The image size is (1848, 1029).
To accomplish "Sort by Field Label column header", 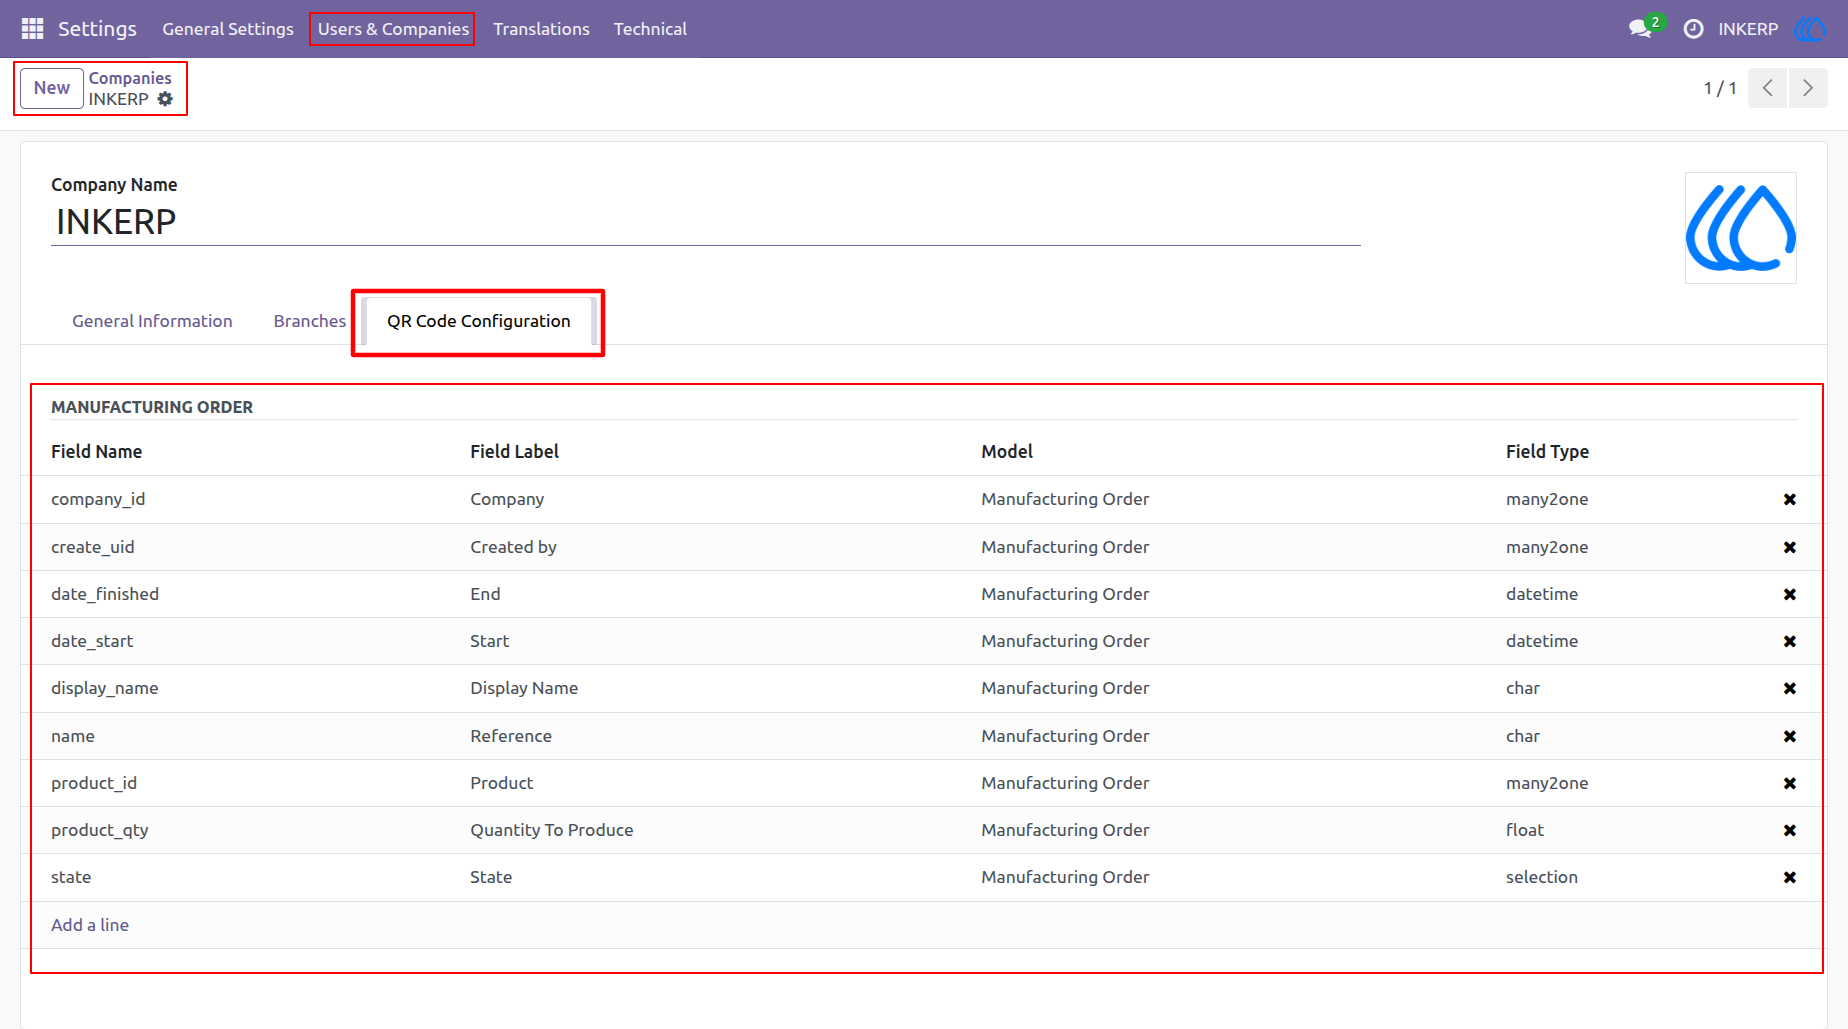I will 515,452.
